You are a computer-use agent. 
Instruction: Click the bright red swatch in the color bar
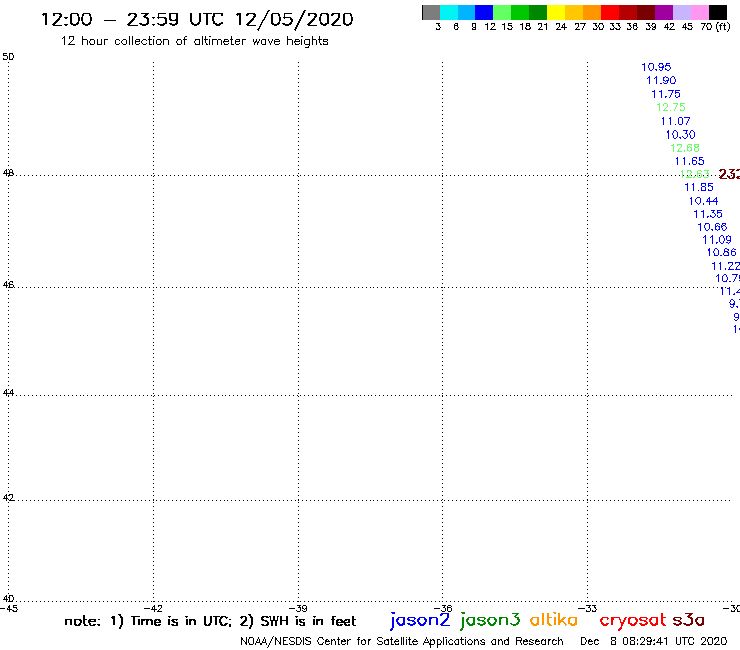pos(610,12)
